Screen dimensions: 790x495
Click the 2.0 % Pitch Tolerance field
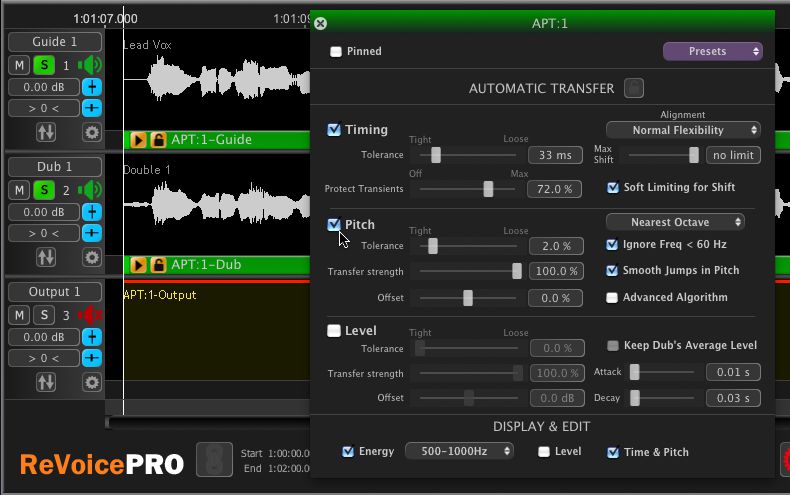tap(556, 246)
